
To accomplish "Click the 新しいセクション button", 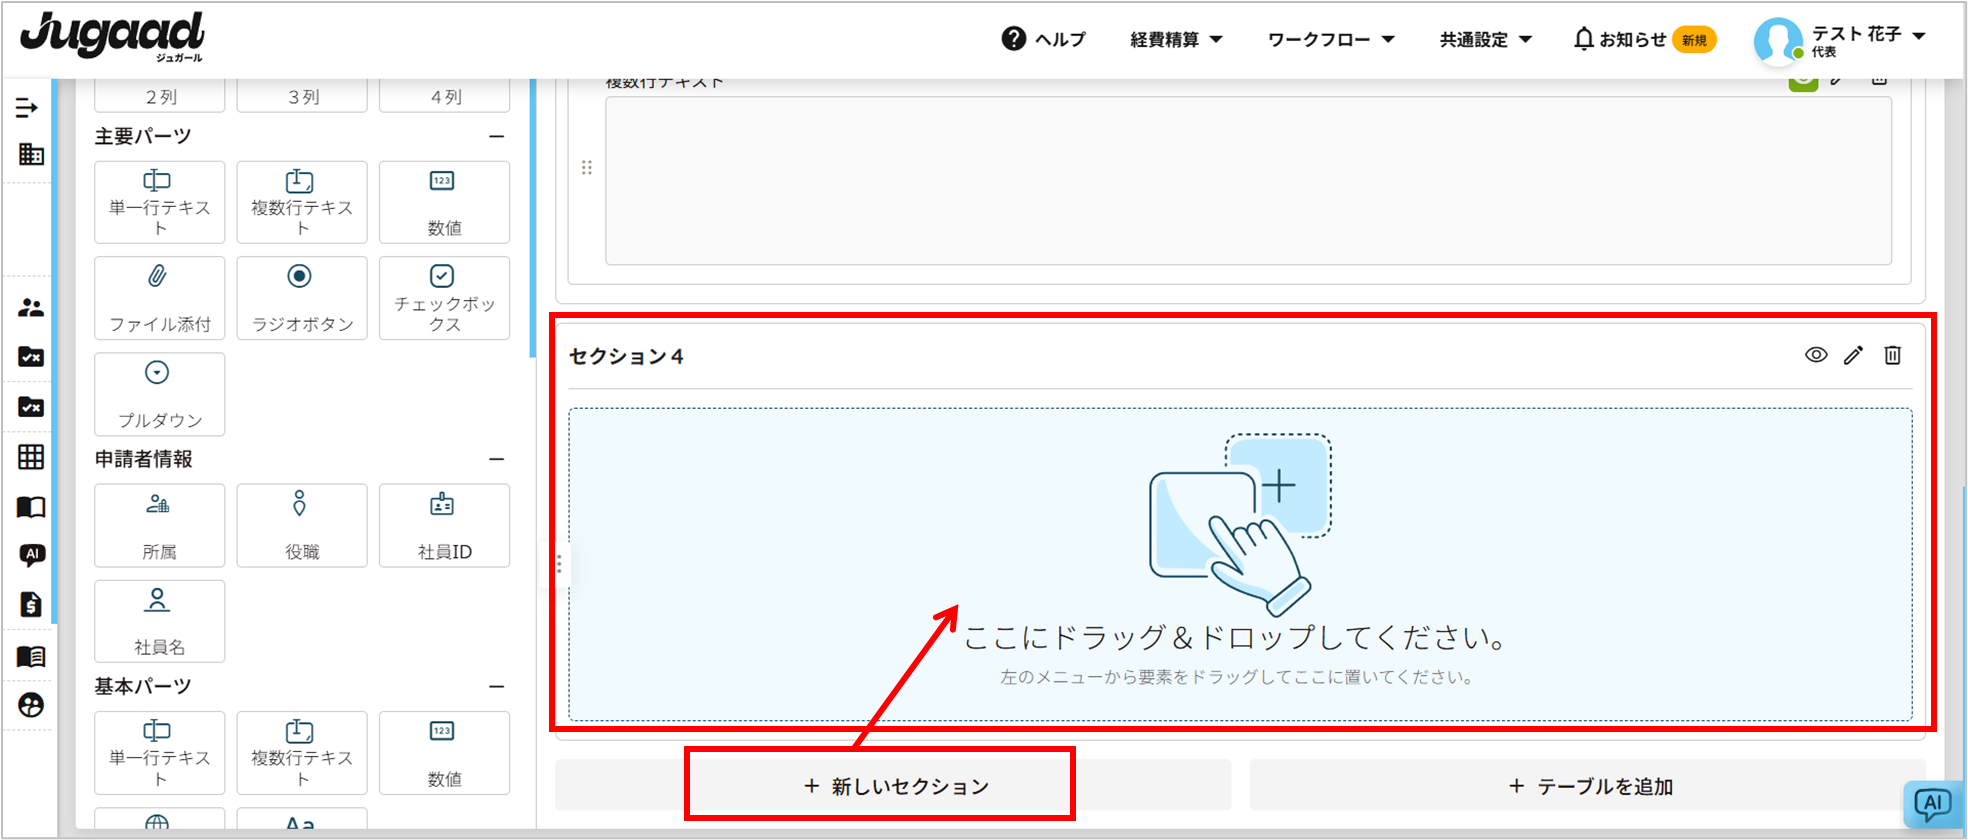I will coord(894,786).
